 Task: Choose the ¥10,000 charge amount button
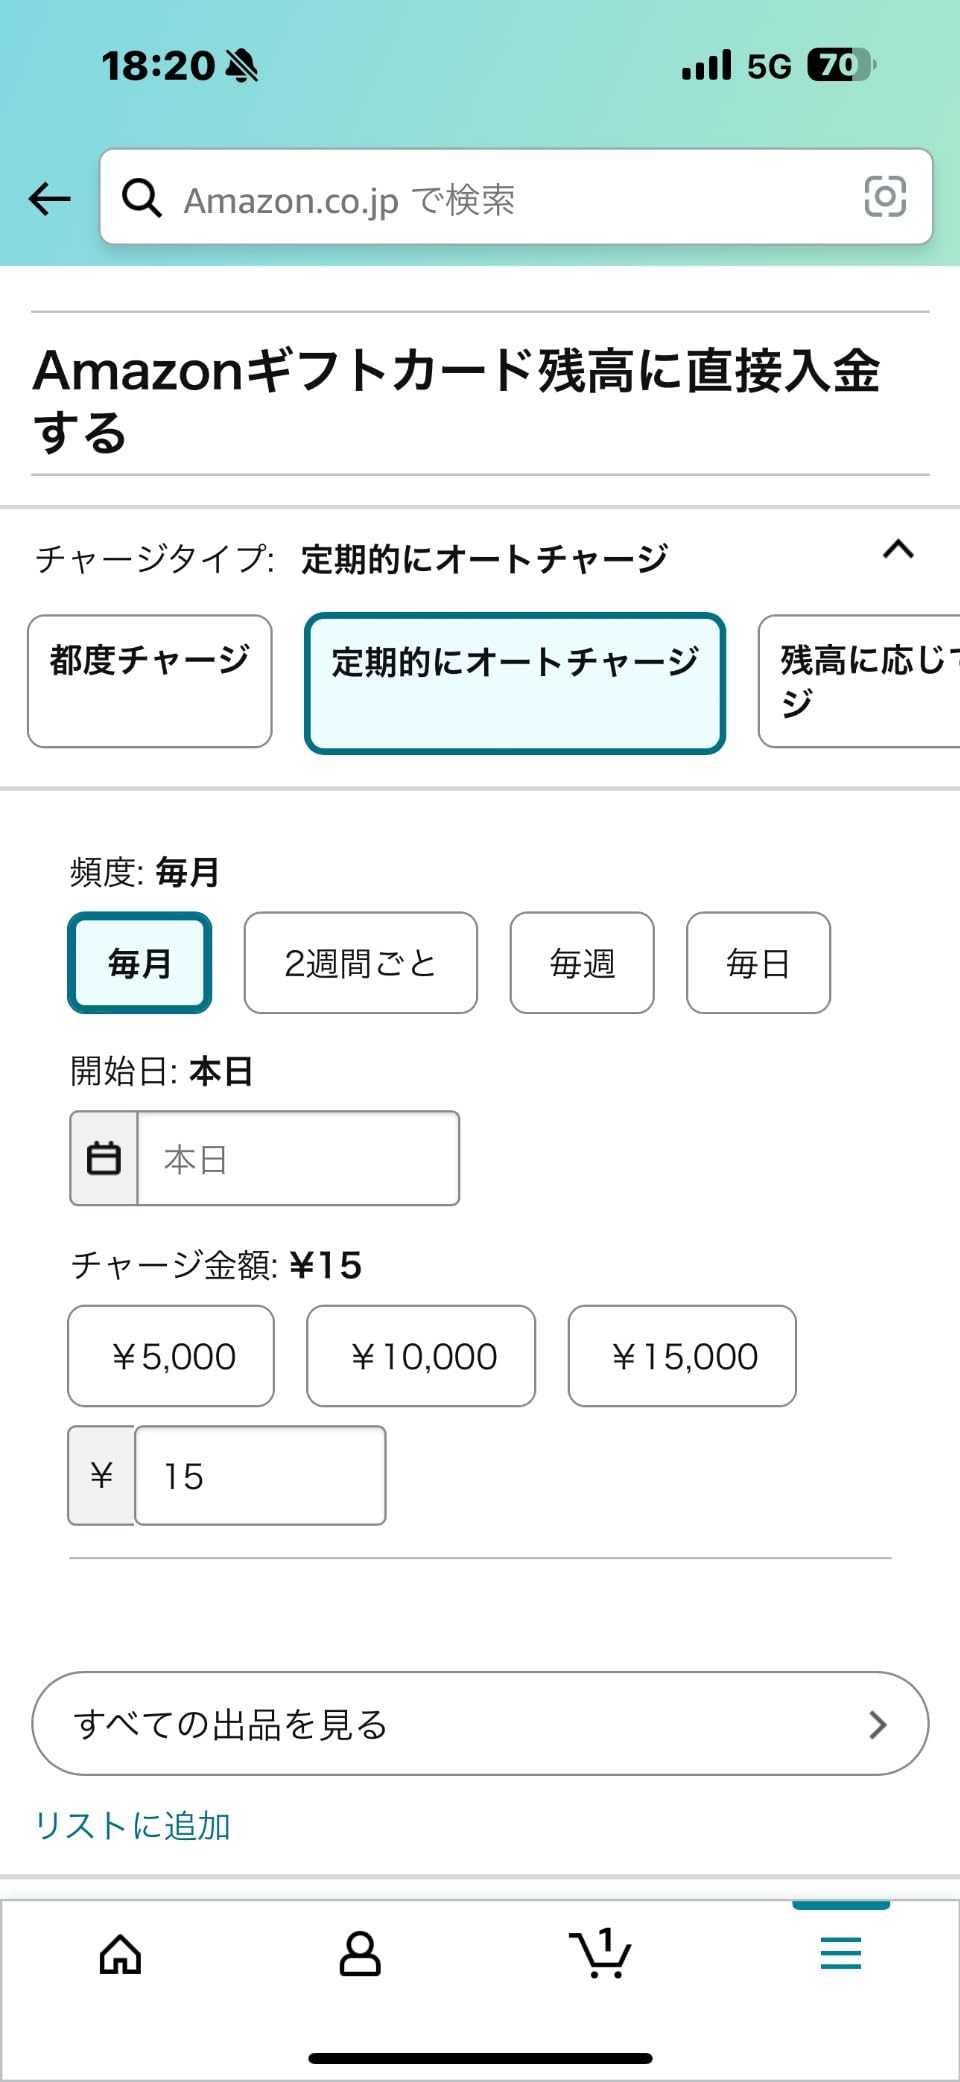pos(421,1356)
